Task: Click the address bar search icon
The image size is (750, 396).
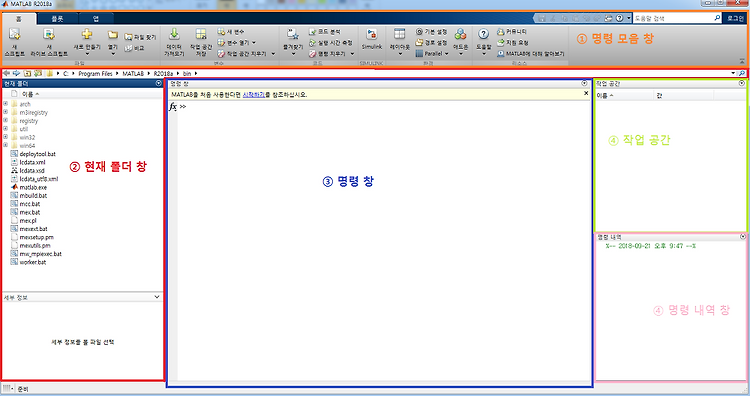Action: [741, 73]
